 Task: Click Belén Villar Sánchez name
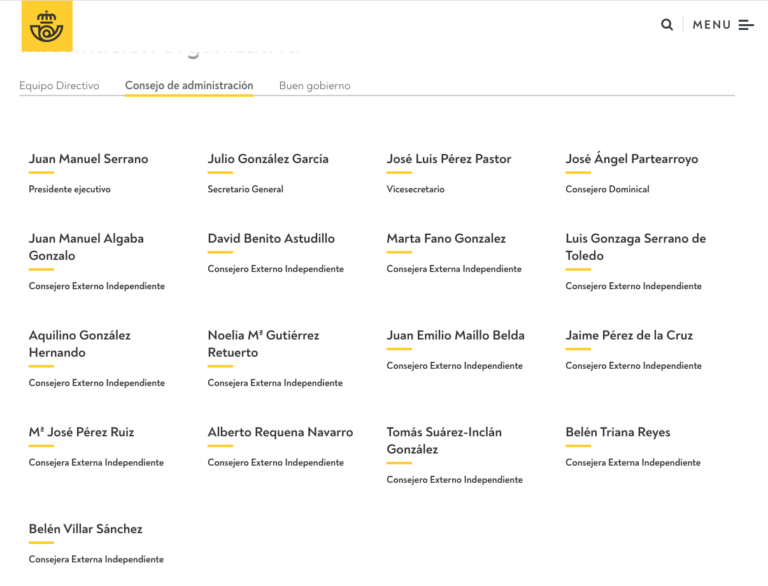[85, 529]
